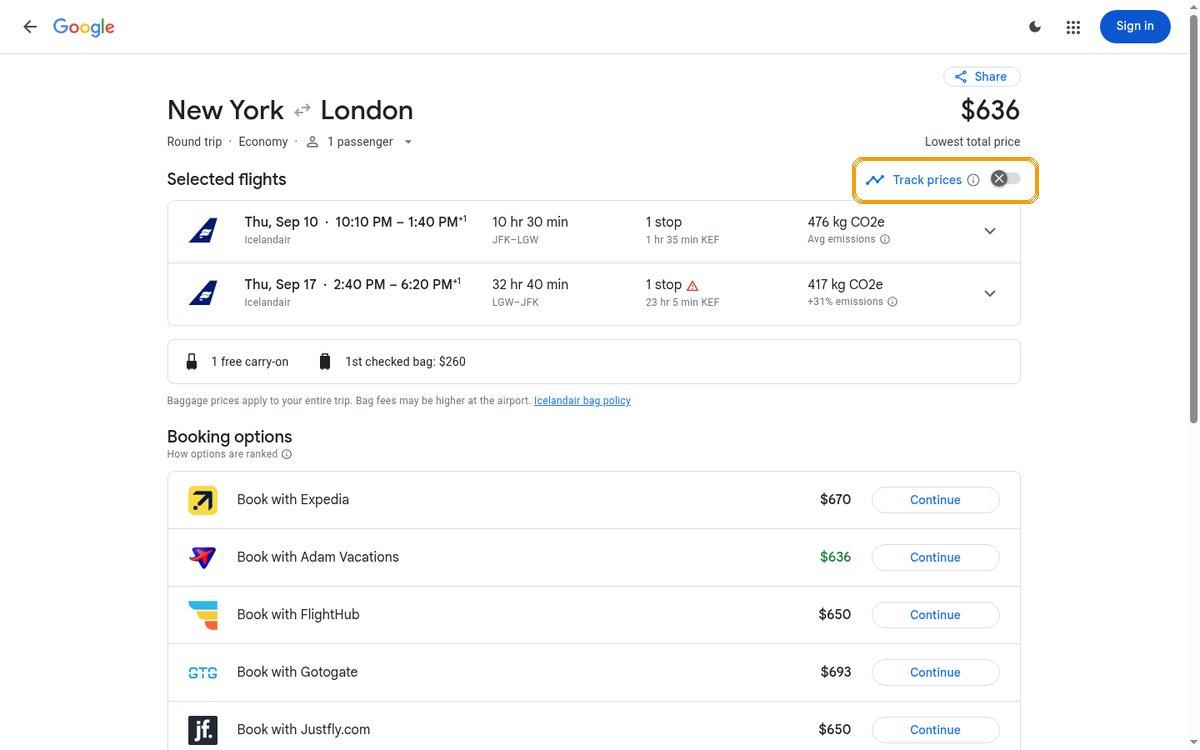Click the FlightHub logo icon
Image resolution: width=1200 pixels, height=750 pixels.
point(203,615)
